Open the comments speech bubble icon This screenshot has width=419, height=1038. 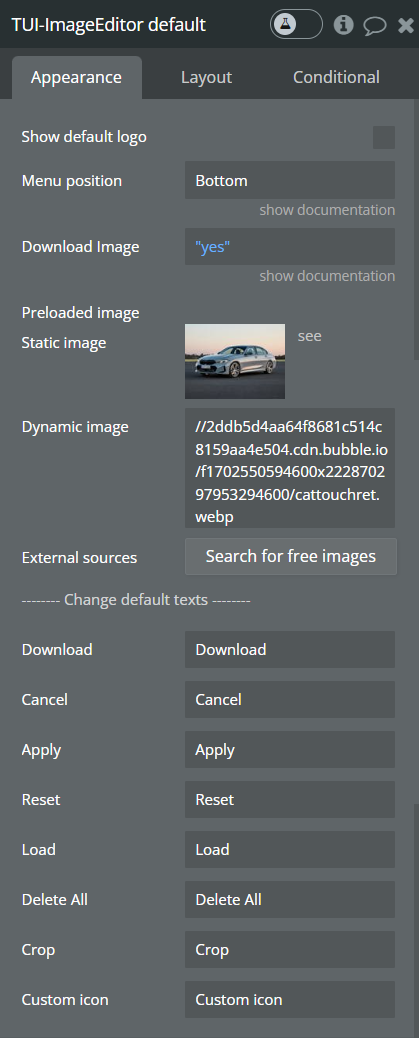point(375,26)
